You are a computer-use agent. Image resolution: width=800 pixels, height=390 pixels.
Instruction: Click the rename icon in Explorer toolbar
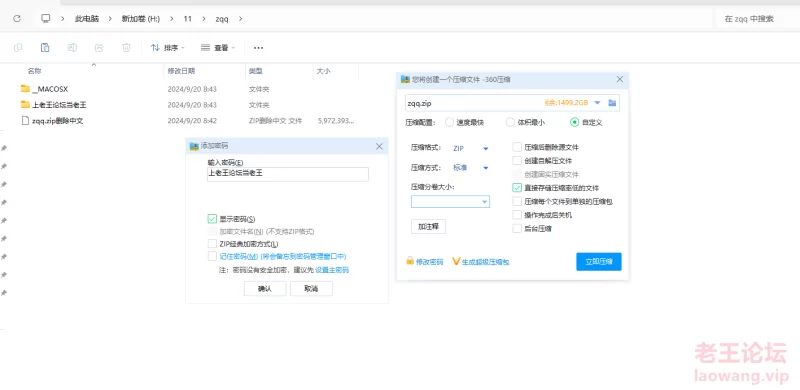pyautogui.click(x=72, y=47)
